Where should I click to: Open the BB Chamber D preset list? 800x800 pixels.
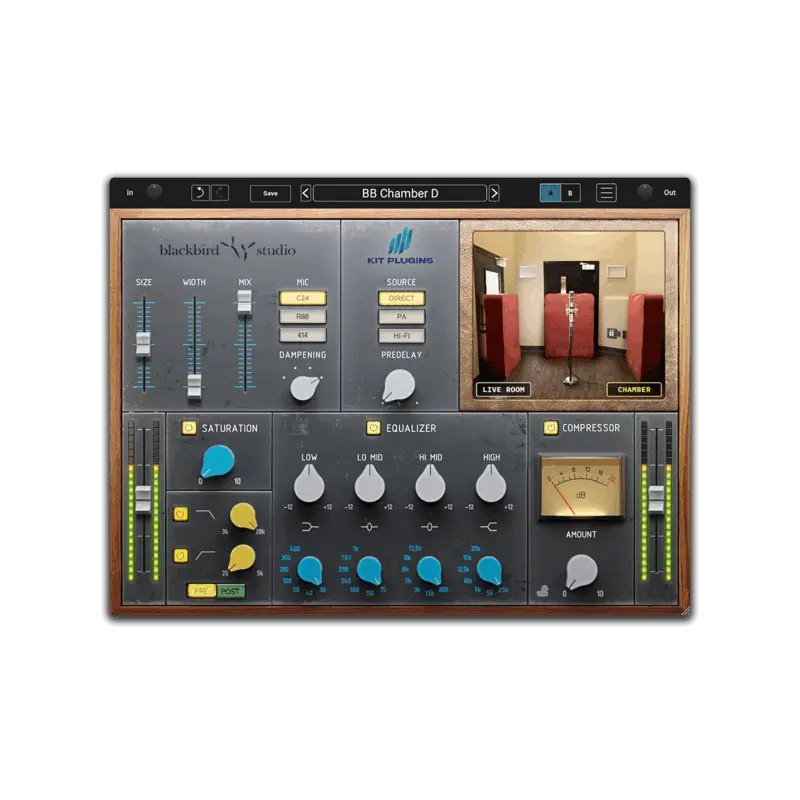coord(400,193)
